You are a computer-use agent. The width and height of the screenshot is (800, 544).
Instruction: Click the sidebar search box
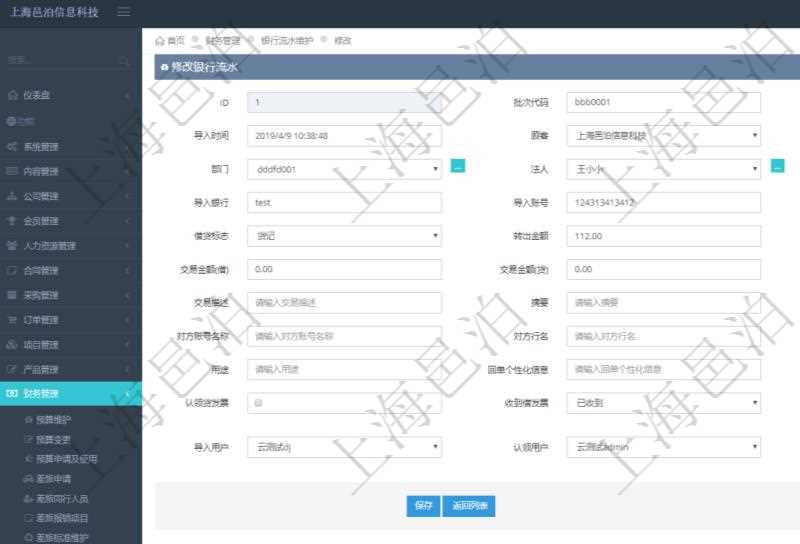[x=64, y=61]
